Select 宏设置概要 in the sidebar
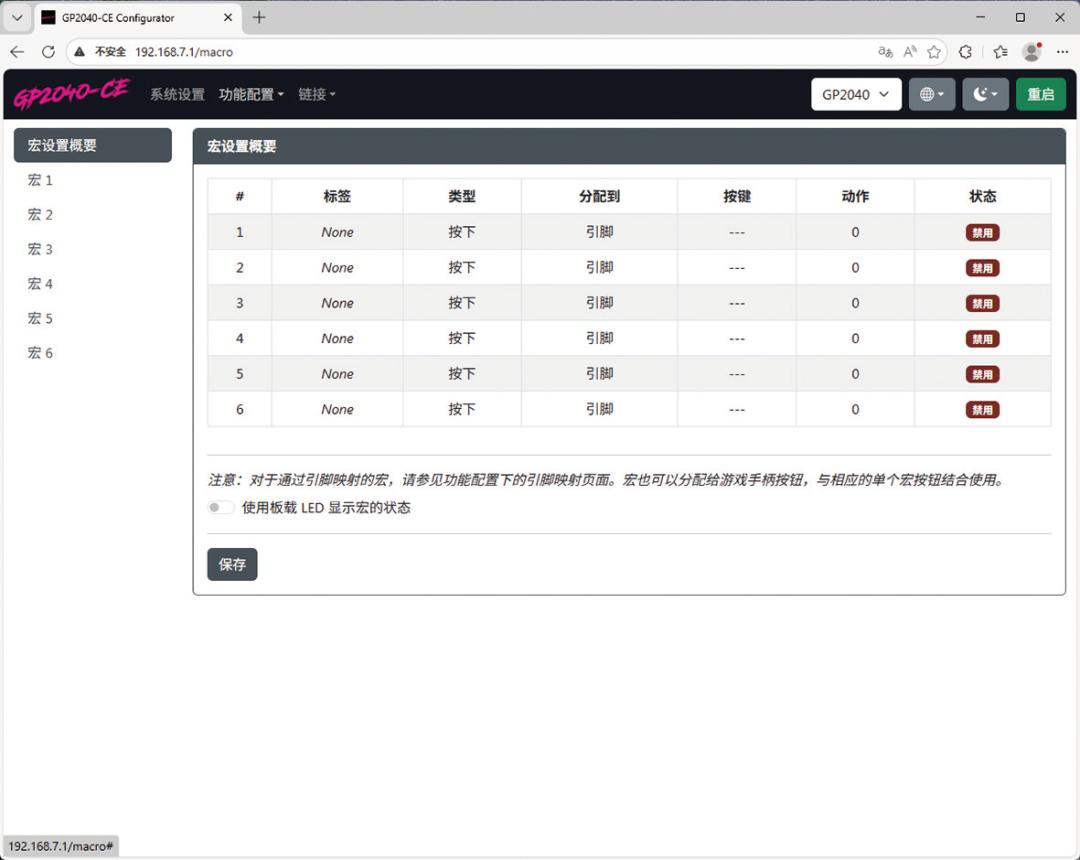 93,145
